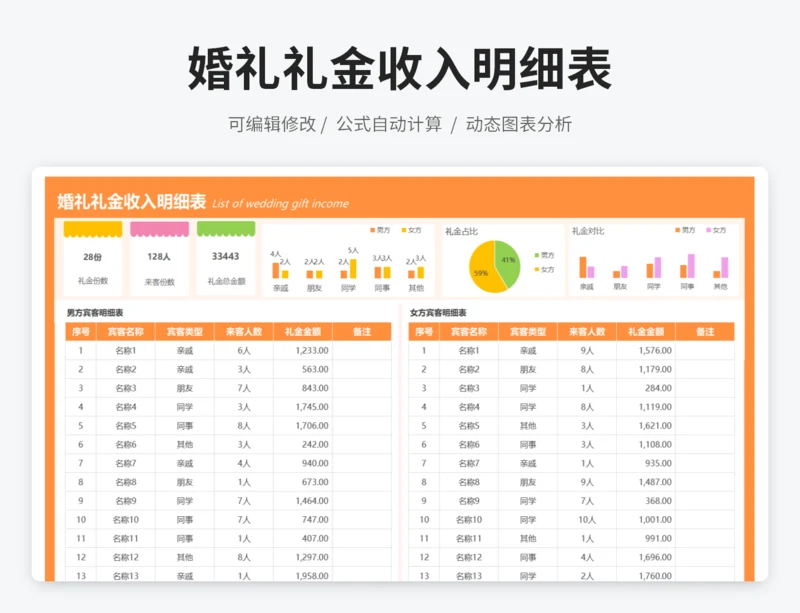Click the amount cell 843.00

pyautogui.click(x=303, y=388)
